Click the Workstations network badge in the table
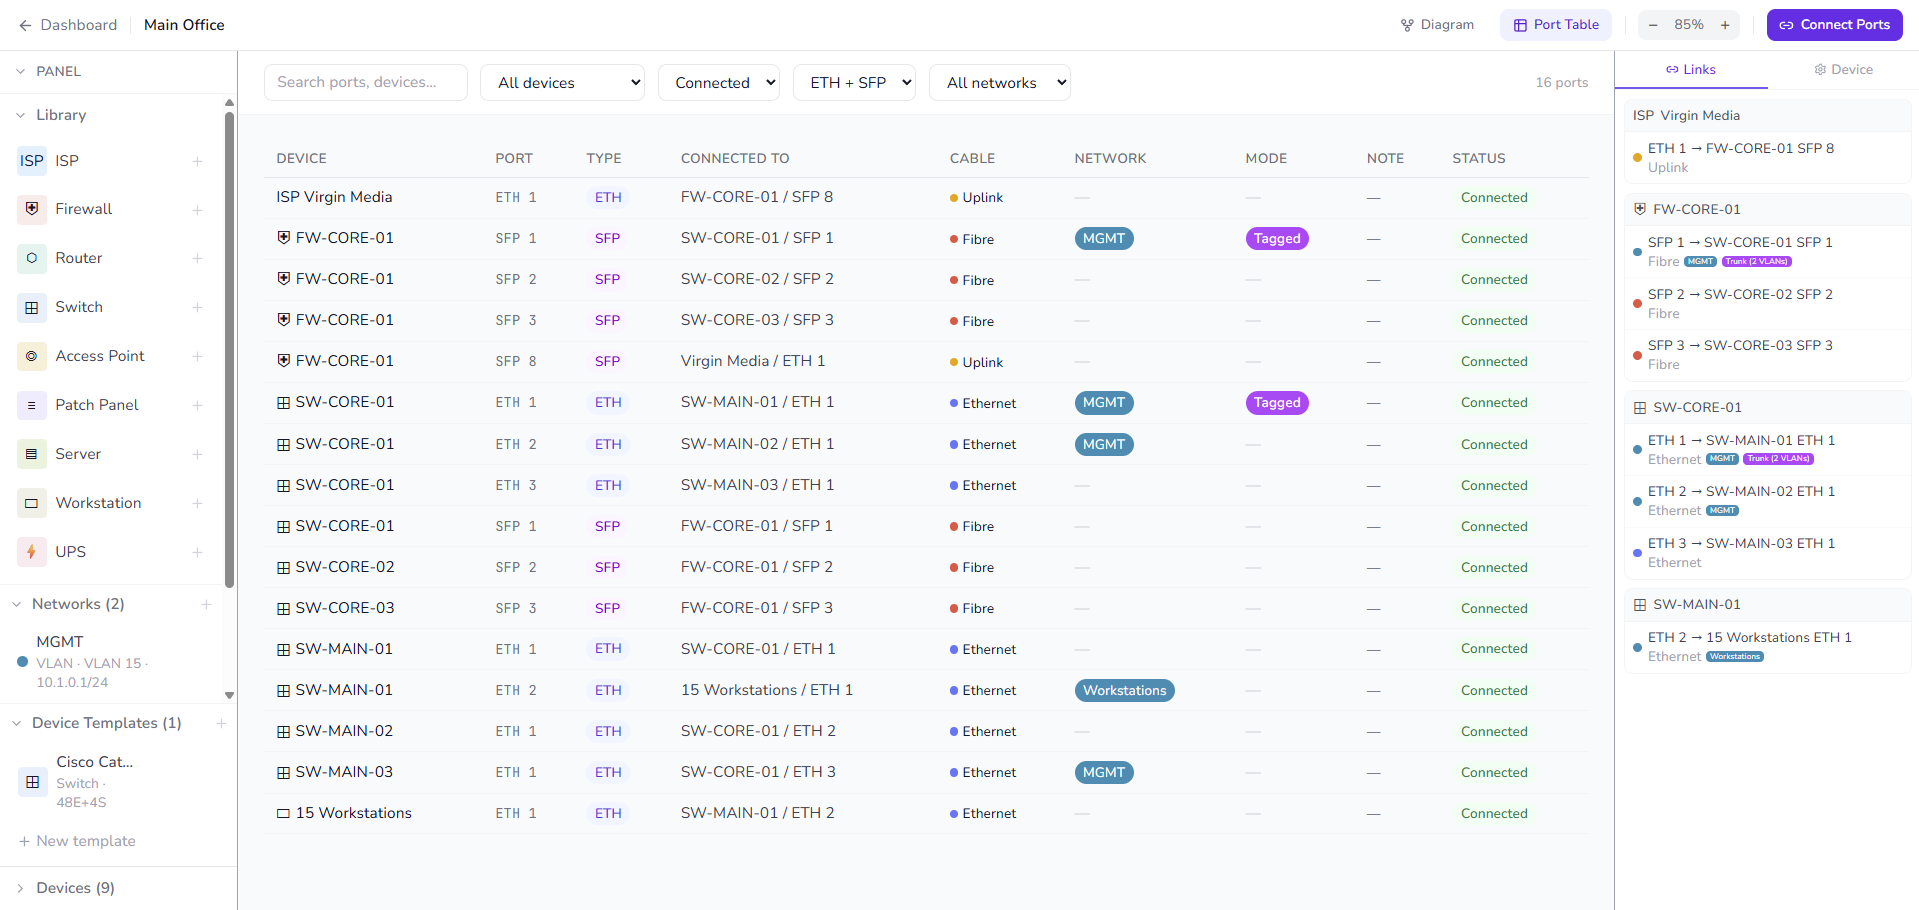This screenshot has height=910, width=1919. click(1125, 691)
